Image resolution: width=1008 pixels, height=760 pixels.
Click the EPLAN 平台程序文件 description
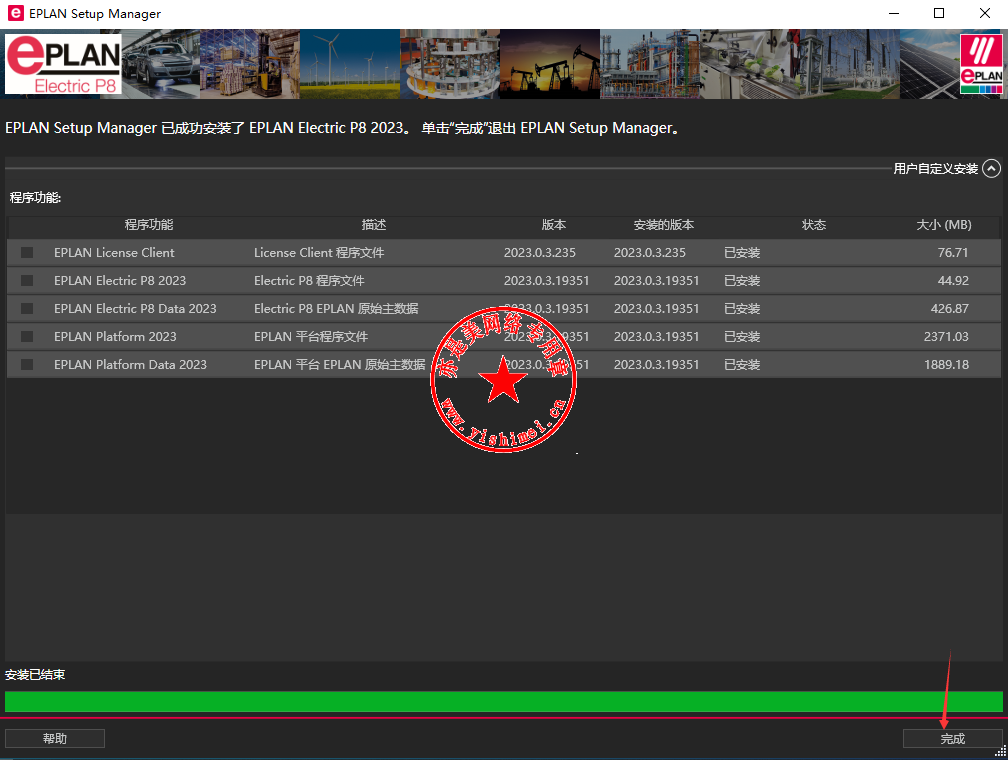tap(311, 336)
